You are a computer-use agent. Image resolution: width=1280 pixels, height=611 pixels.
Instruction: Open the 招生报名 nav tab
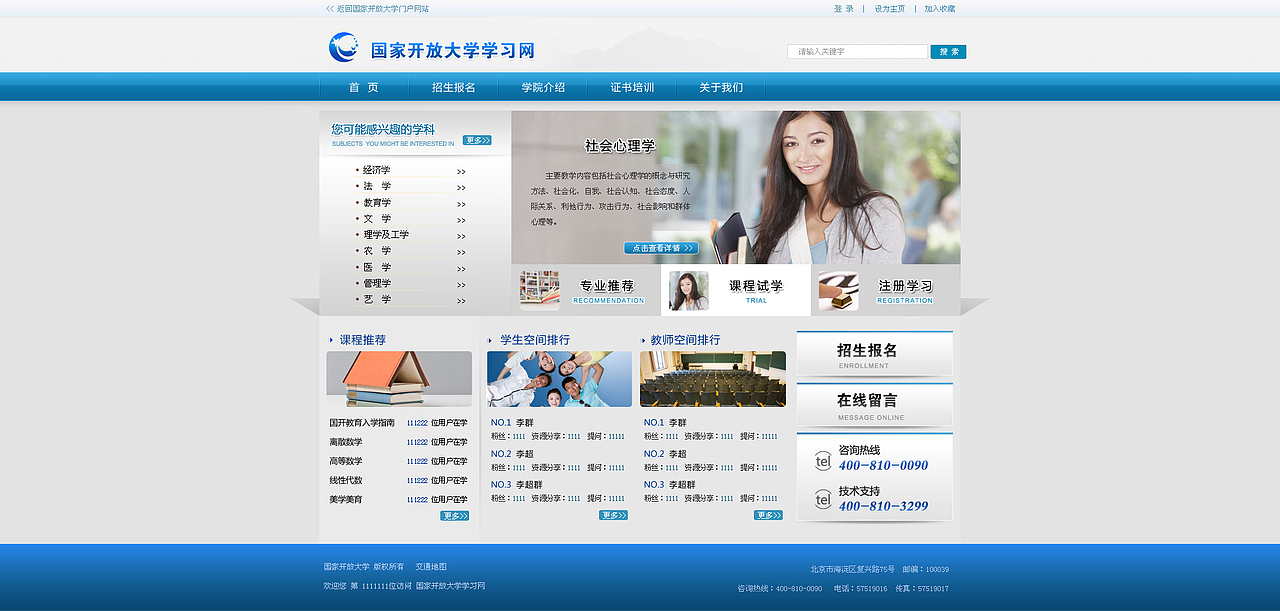pos(453,87)
